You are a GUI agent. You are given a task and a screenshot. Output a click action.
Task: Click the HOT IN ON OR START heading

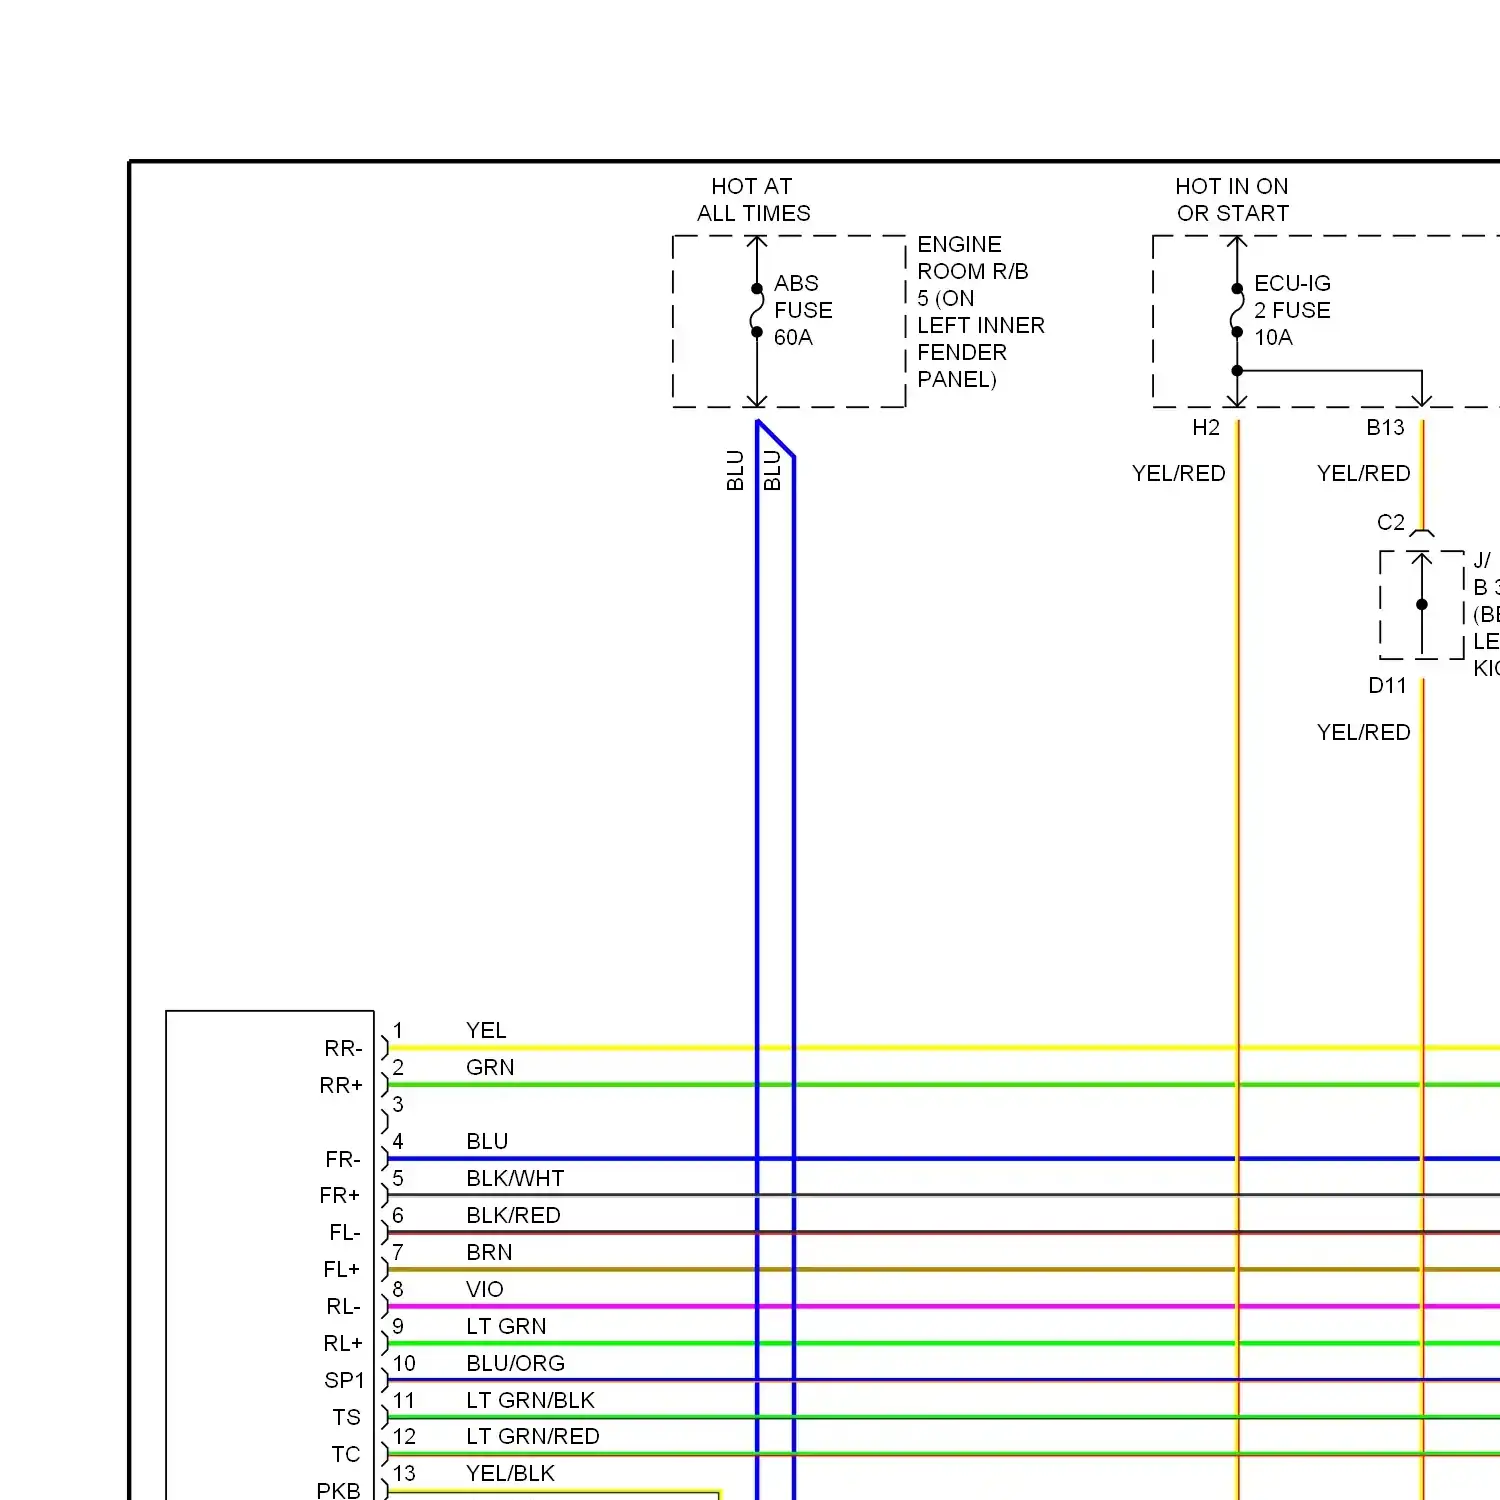1232,200
